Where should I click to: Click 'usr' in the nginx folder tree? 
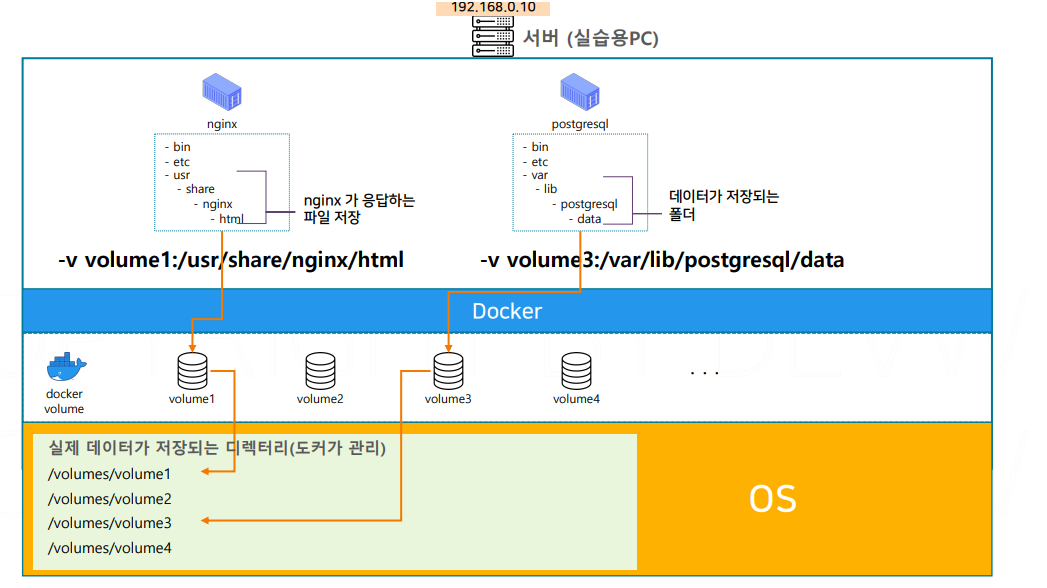182,176
